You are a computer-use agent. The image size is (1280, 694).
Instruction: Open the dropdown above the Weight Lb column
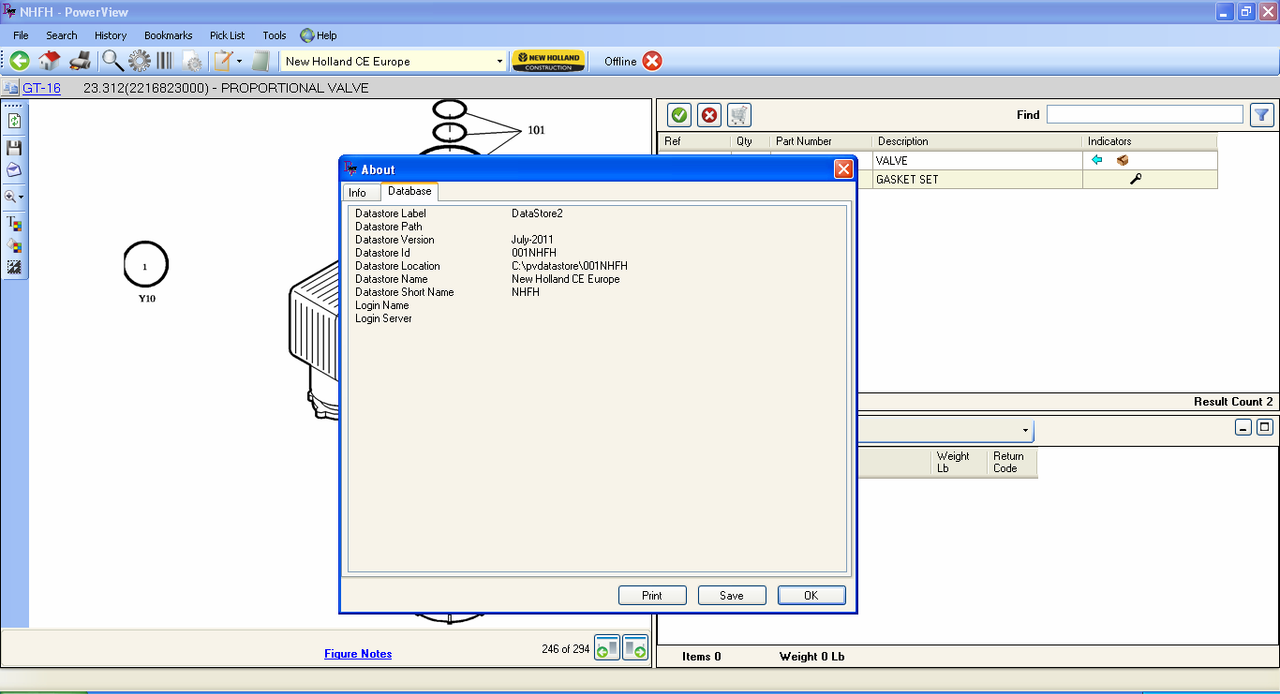(1026, 431)
